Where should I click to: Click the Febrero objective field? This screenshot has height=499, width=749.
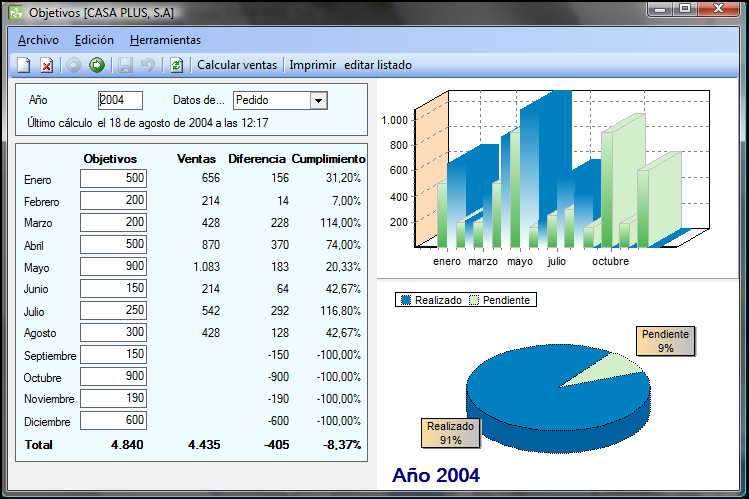[x=113, y=200]
